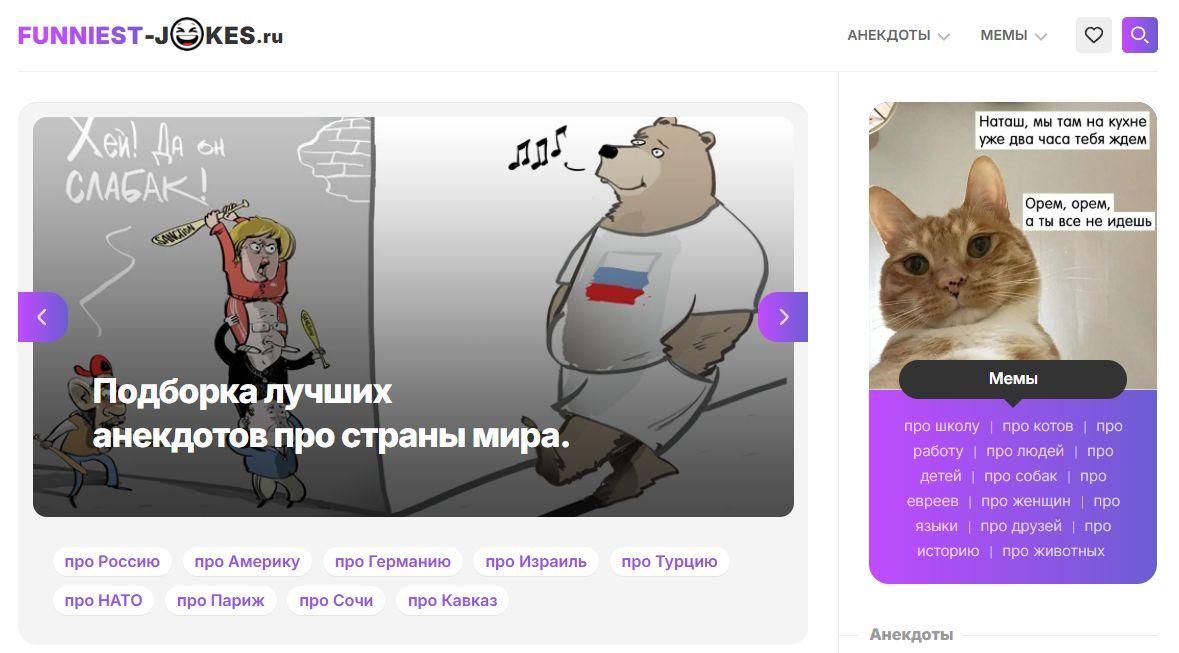Advance to next carousel slide arrow
The width and height of the screenshot is (1179, 653).
tap(783, 317)
